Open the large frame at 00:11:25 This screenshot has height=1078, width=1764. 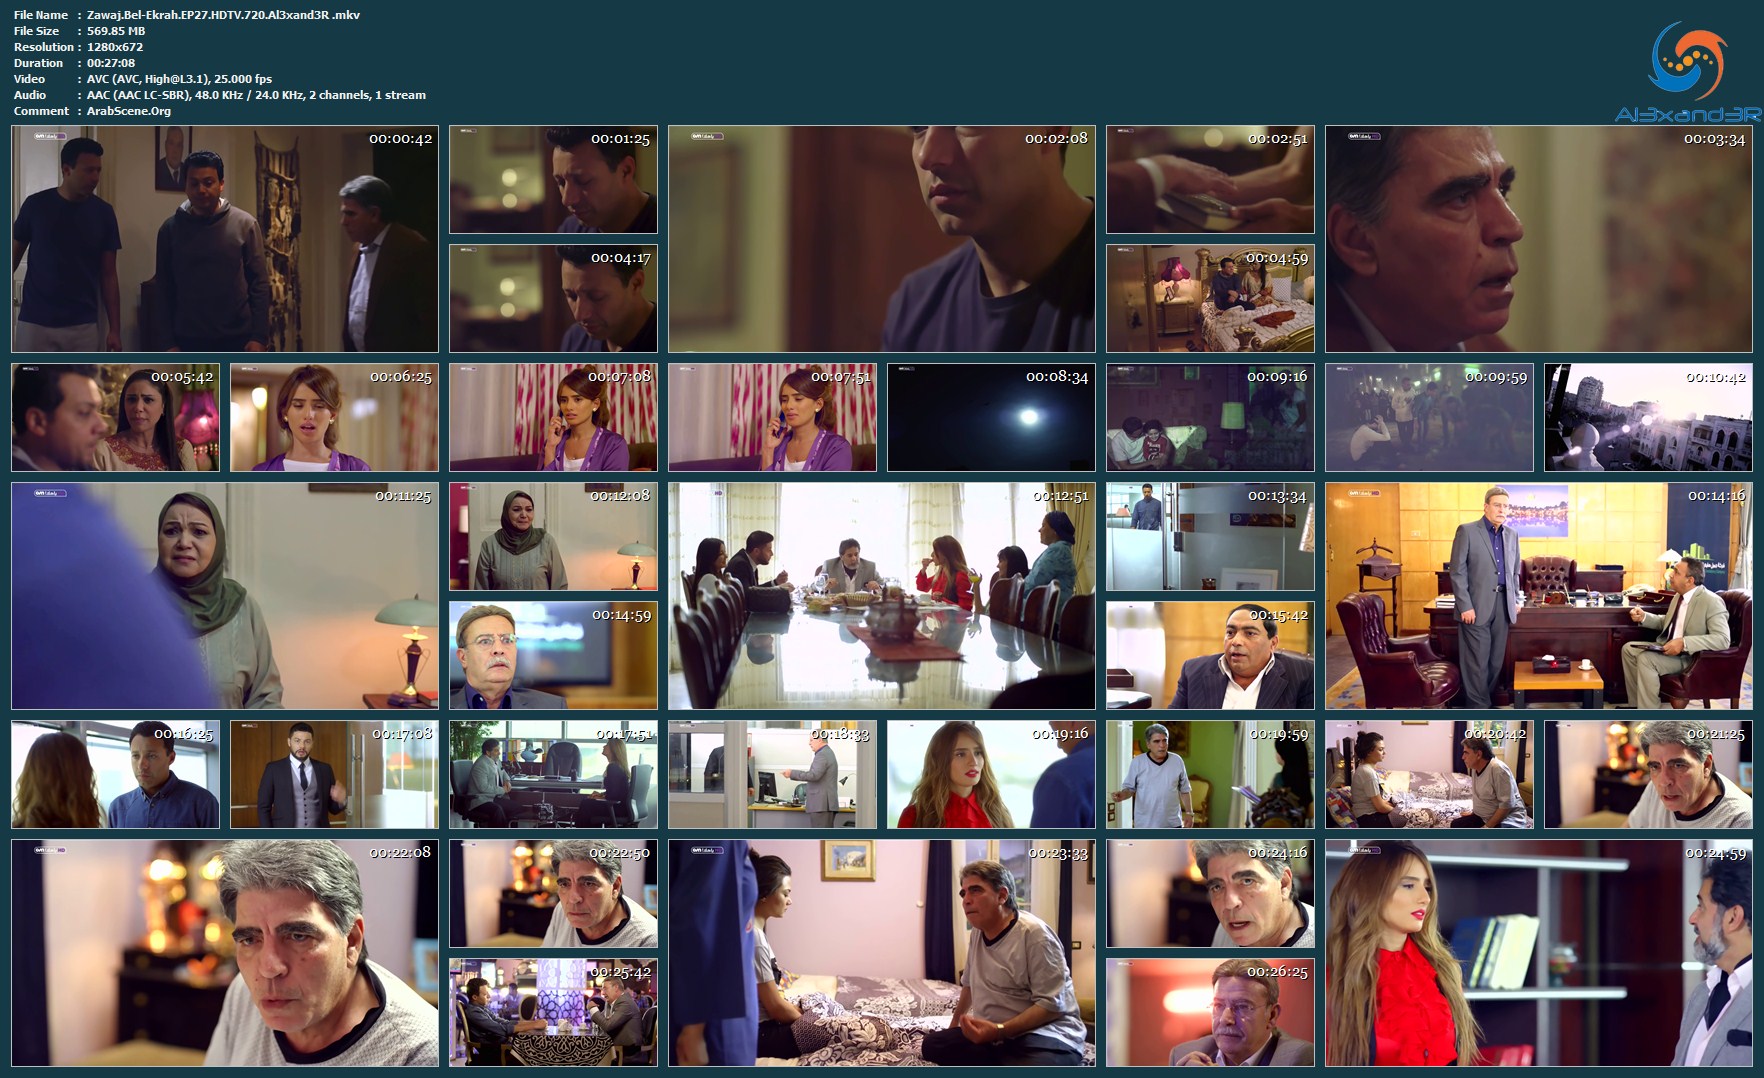click(225, 596)
